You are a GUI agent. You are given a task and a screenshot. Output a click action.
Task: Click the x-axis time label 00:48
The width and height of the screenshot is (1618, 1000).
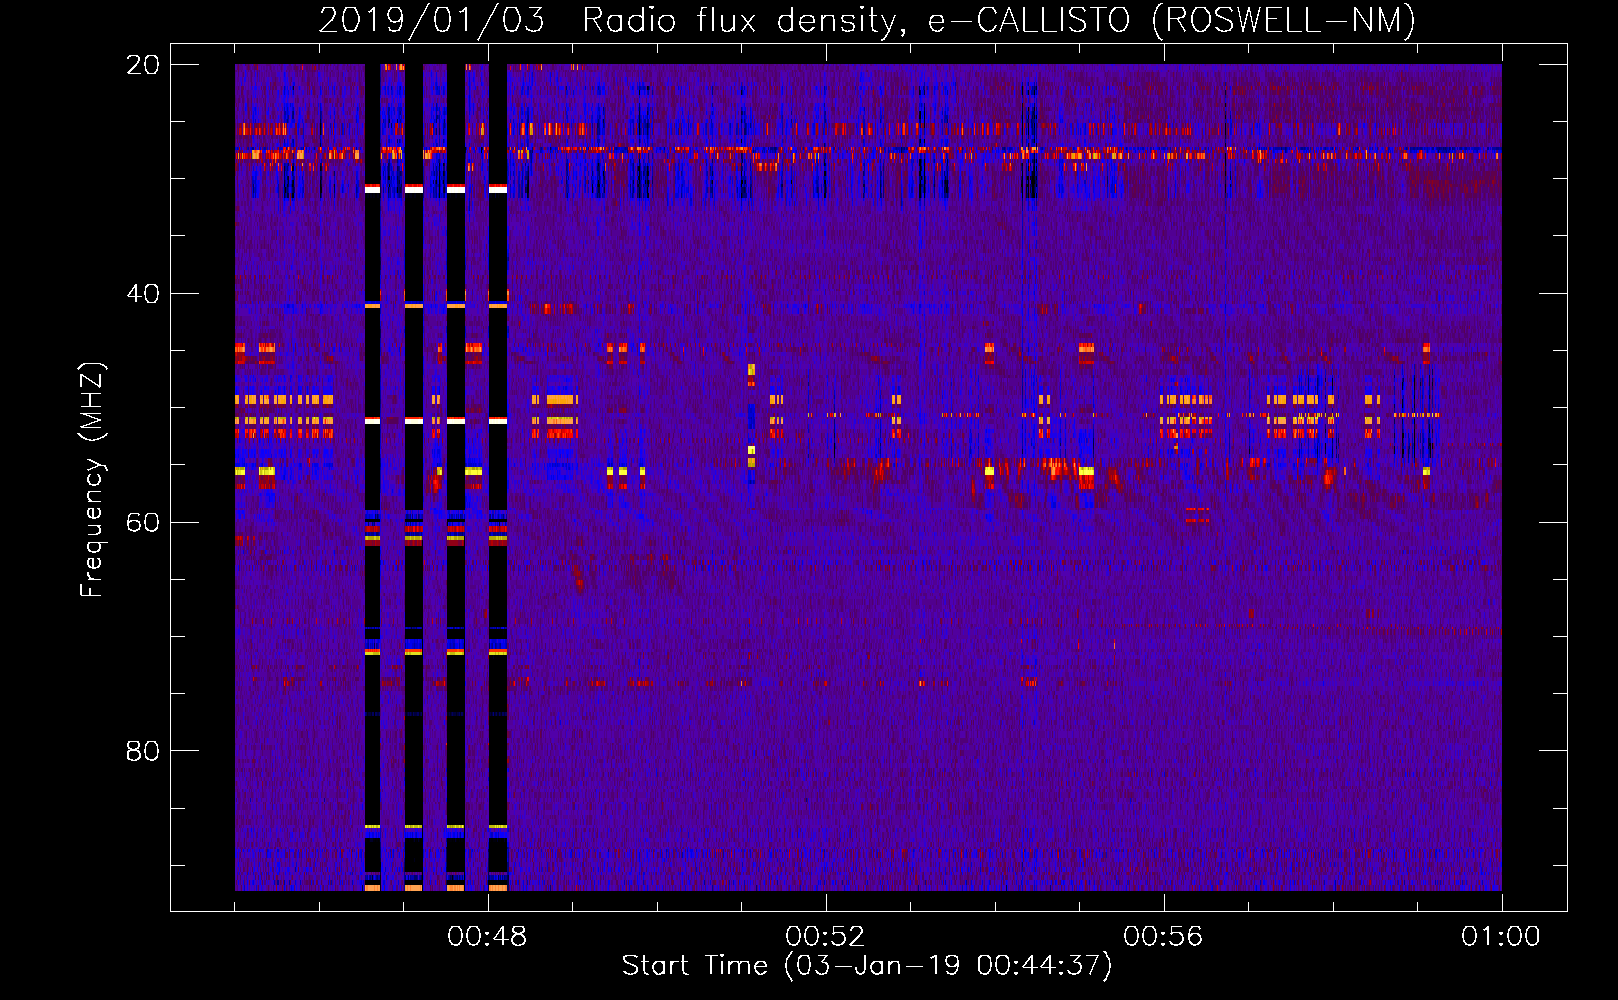point(487,937)
